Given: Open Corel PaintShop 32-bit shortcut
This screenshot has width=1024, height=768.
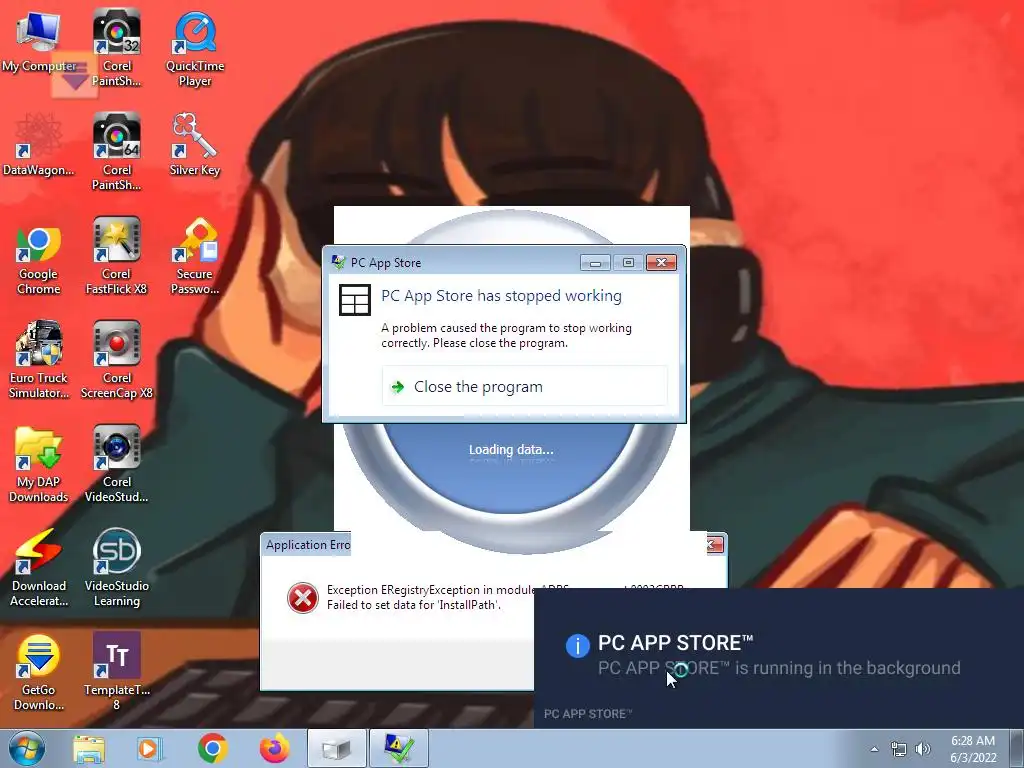Looking at the screenshot, I should [116, 47].
